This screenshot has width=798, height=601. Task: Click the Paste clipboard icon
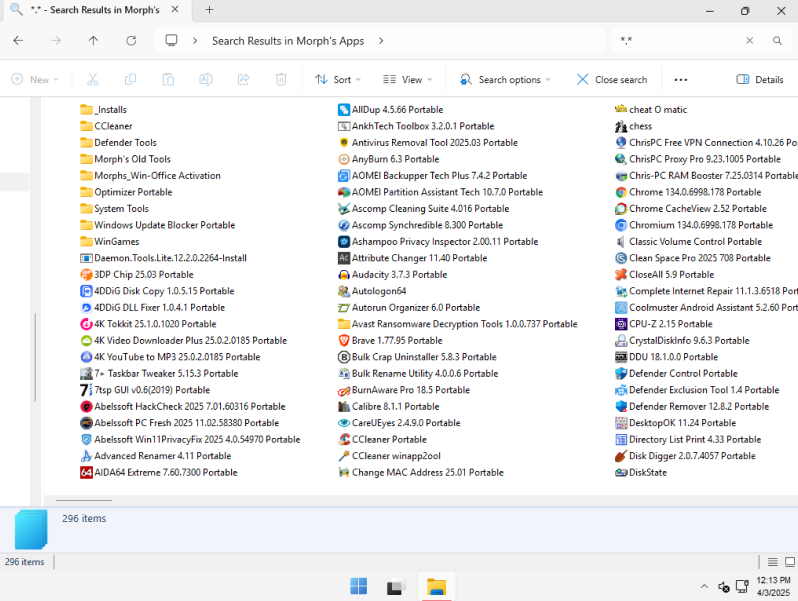168,79
